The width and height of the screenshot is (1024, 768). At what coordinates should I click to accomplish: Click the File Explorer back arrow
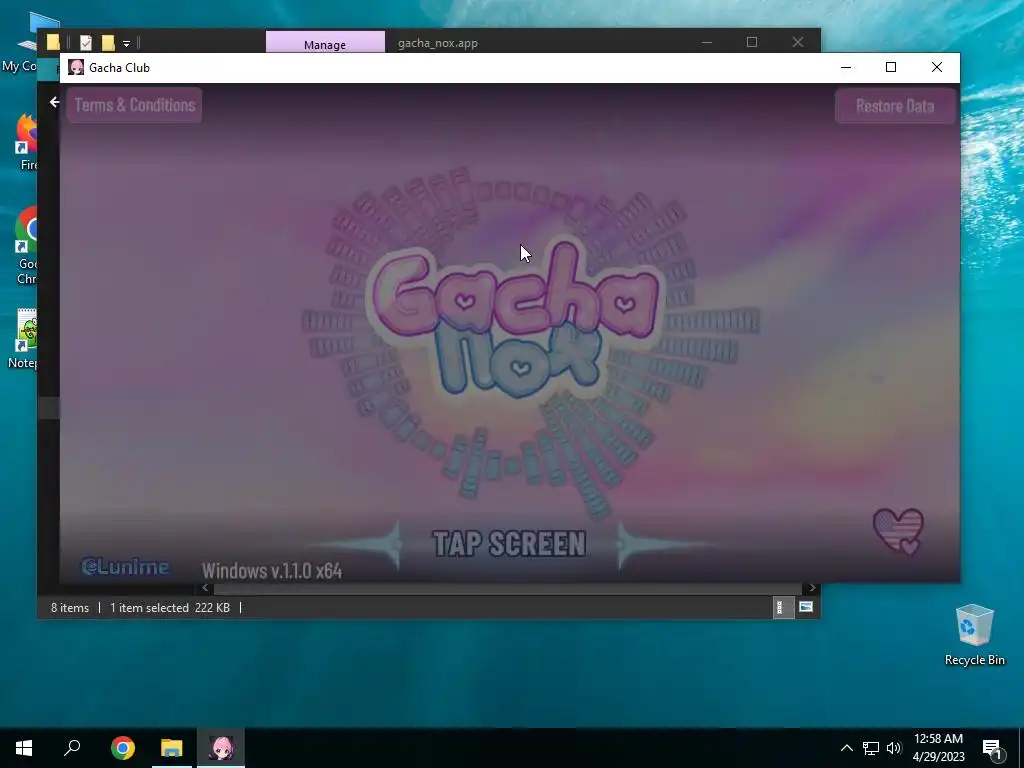pos(54,102)
